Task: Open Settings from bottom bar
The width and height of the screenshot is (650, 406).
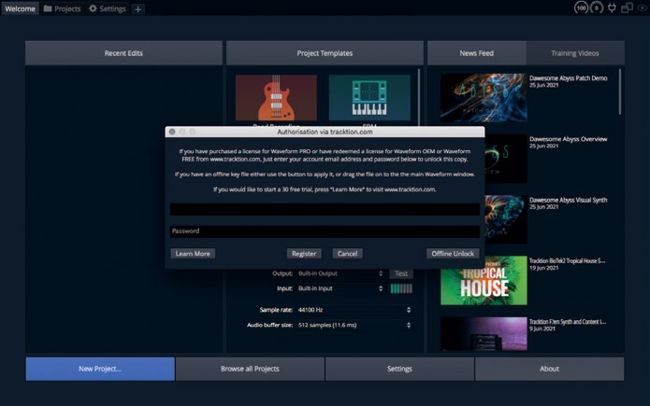Action: pos(400,369)
